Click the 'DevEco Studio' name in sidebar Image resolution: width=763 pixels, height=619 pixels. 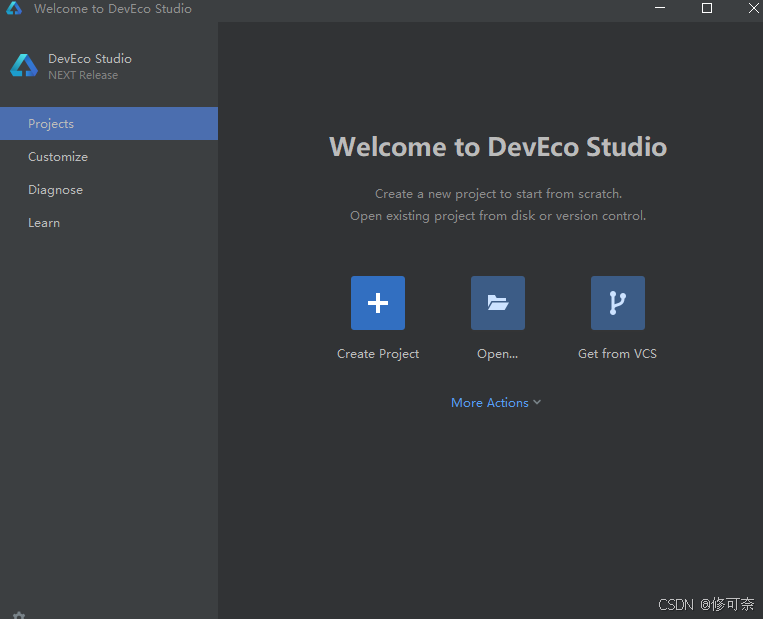point(90,58)
